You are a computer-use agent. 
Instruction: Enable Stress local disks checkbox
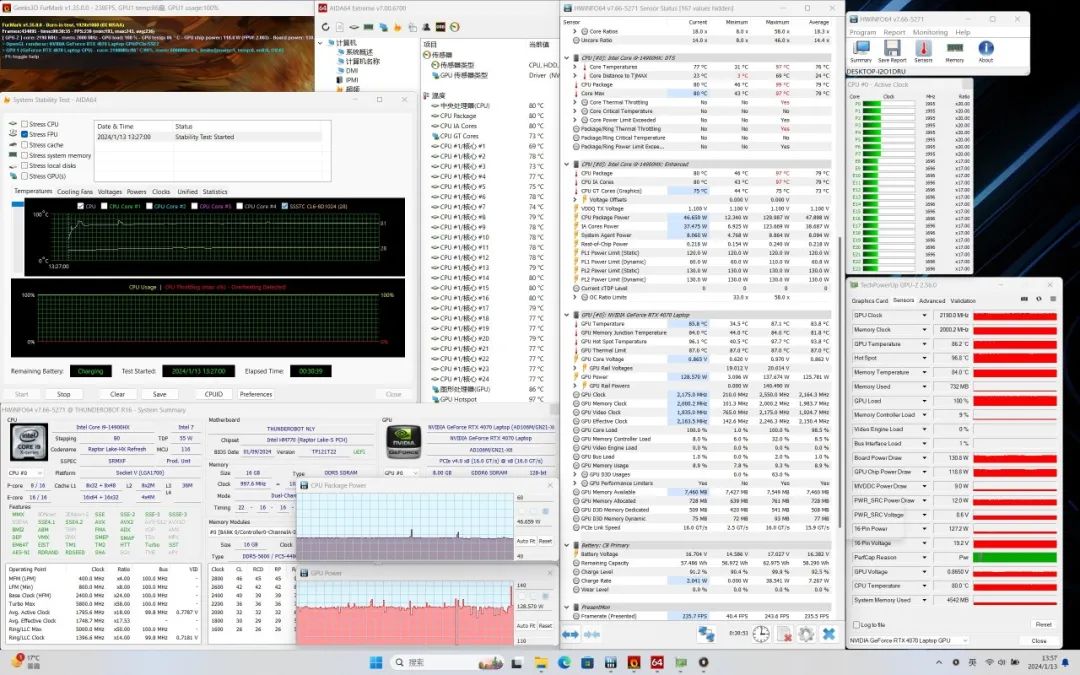click(x=24, y=165)
